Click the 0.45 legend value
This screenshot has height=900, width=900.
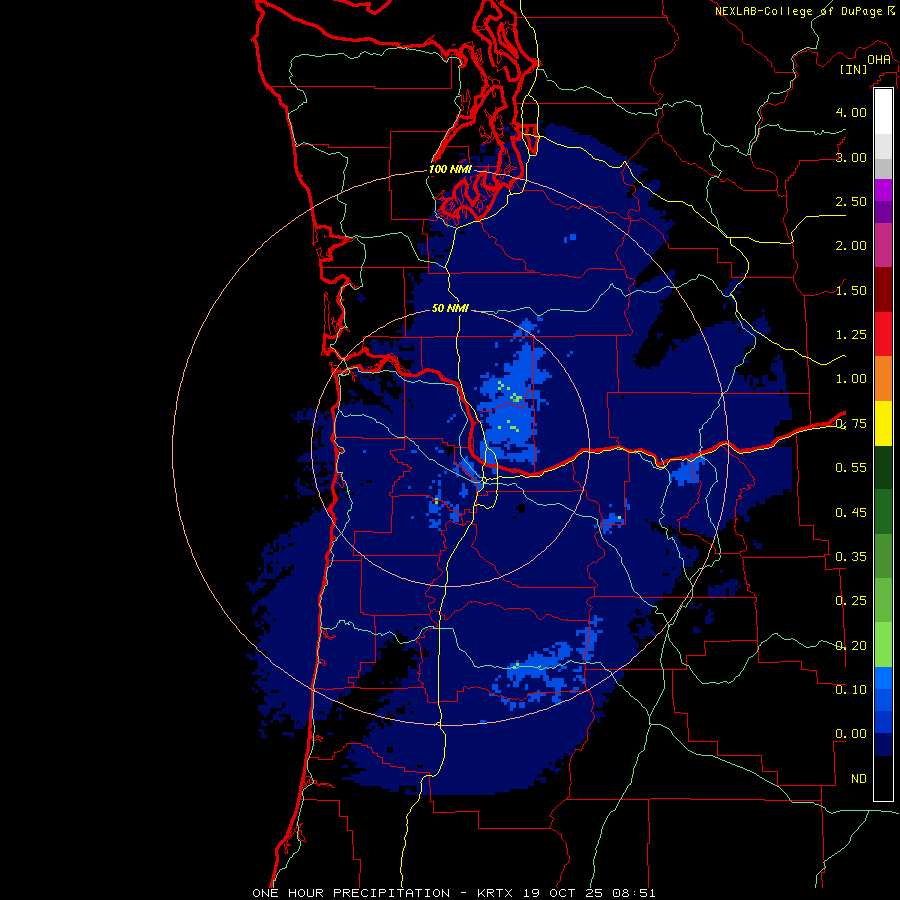[851, 512]
